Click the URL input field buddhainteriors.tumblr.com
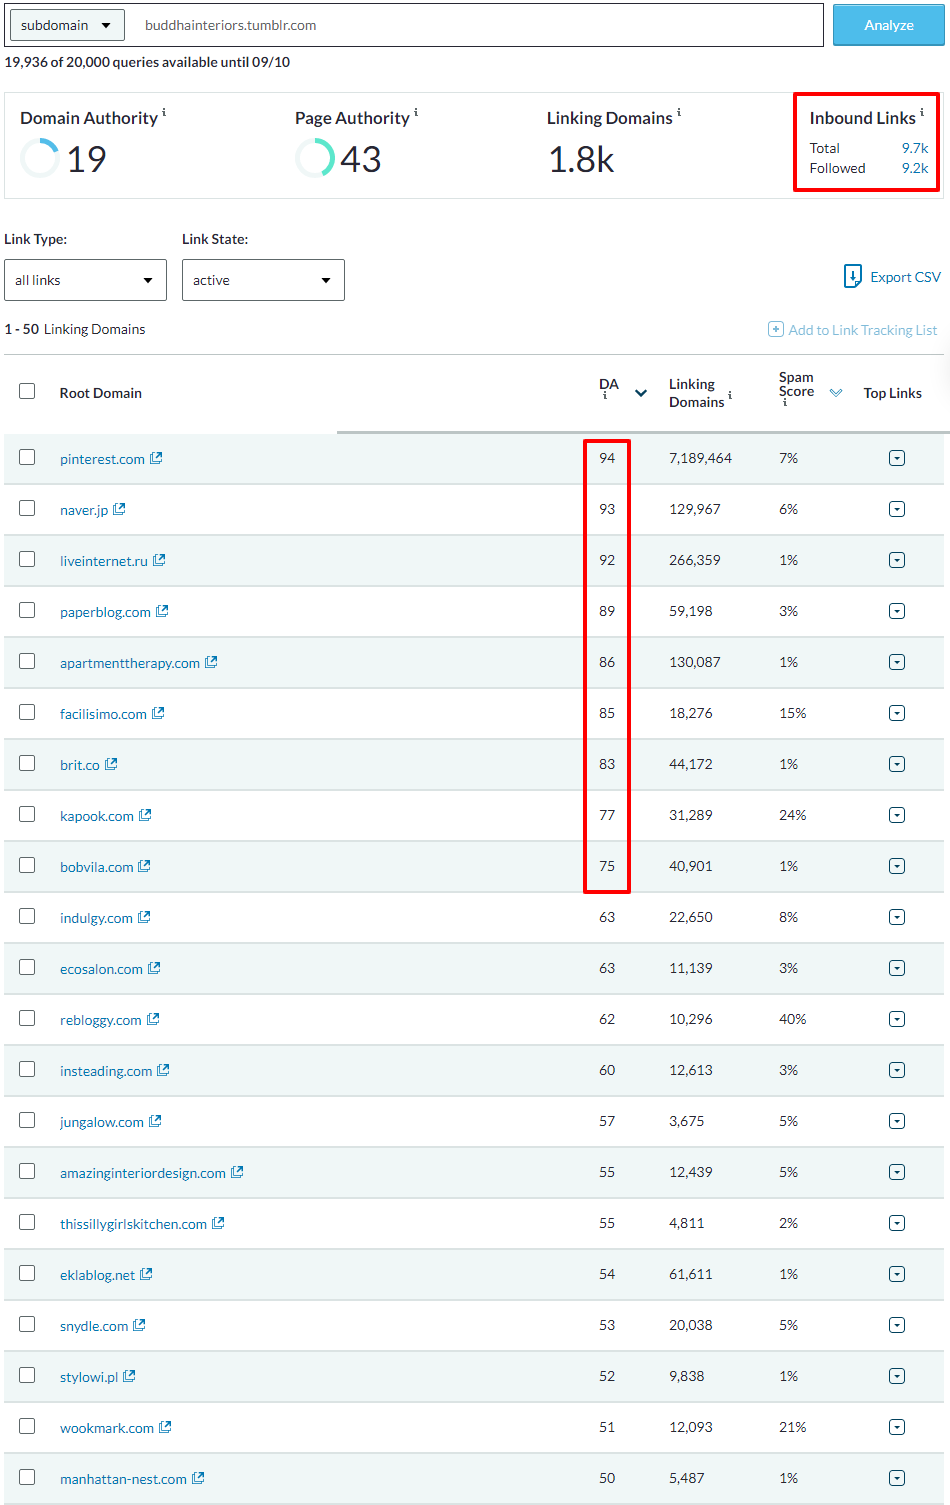The image size is (950, 1505). 478,25
